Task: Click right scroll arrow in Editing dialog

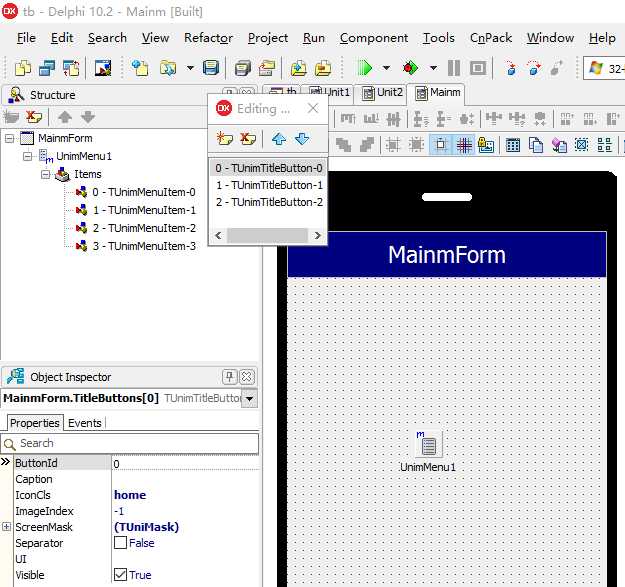Action: click(317, 236)
